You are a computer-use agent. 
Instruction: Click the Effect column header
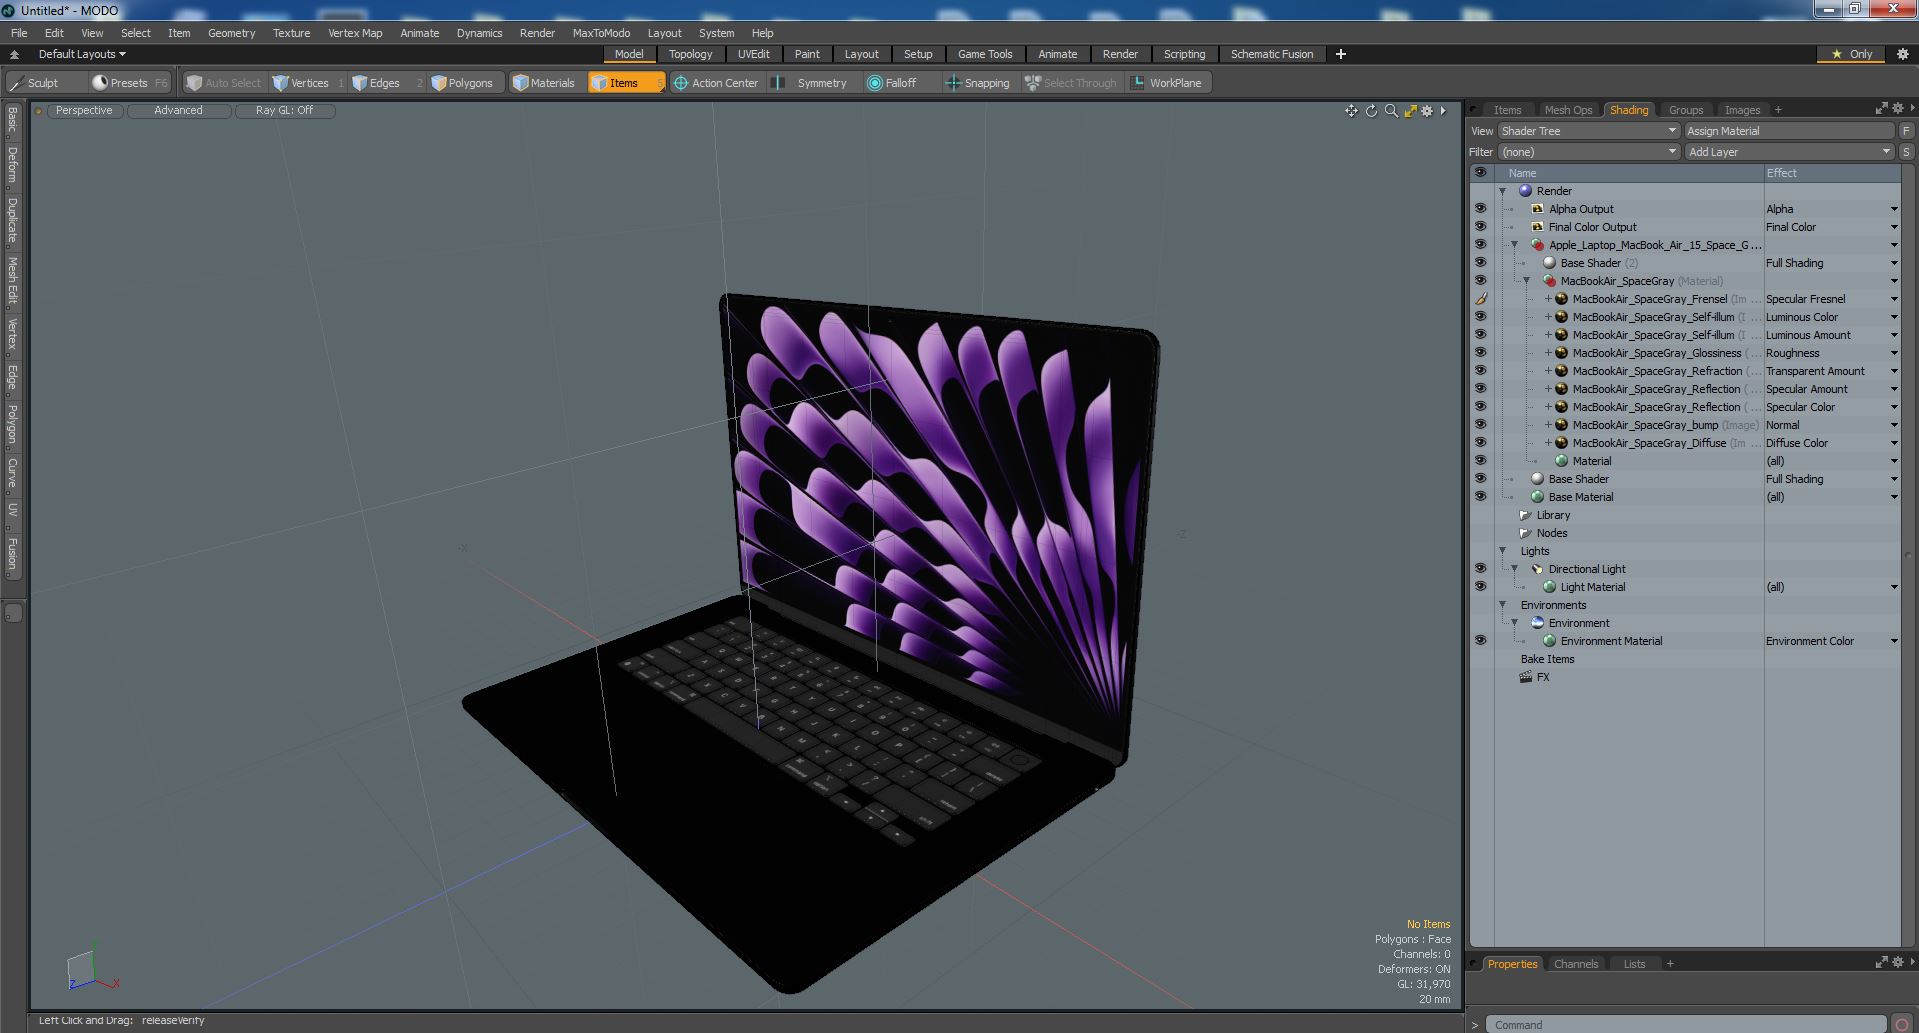click(1831, 173)
